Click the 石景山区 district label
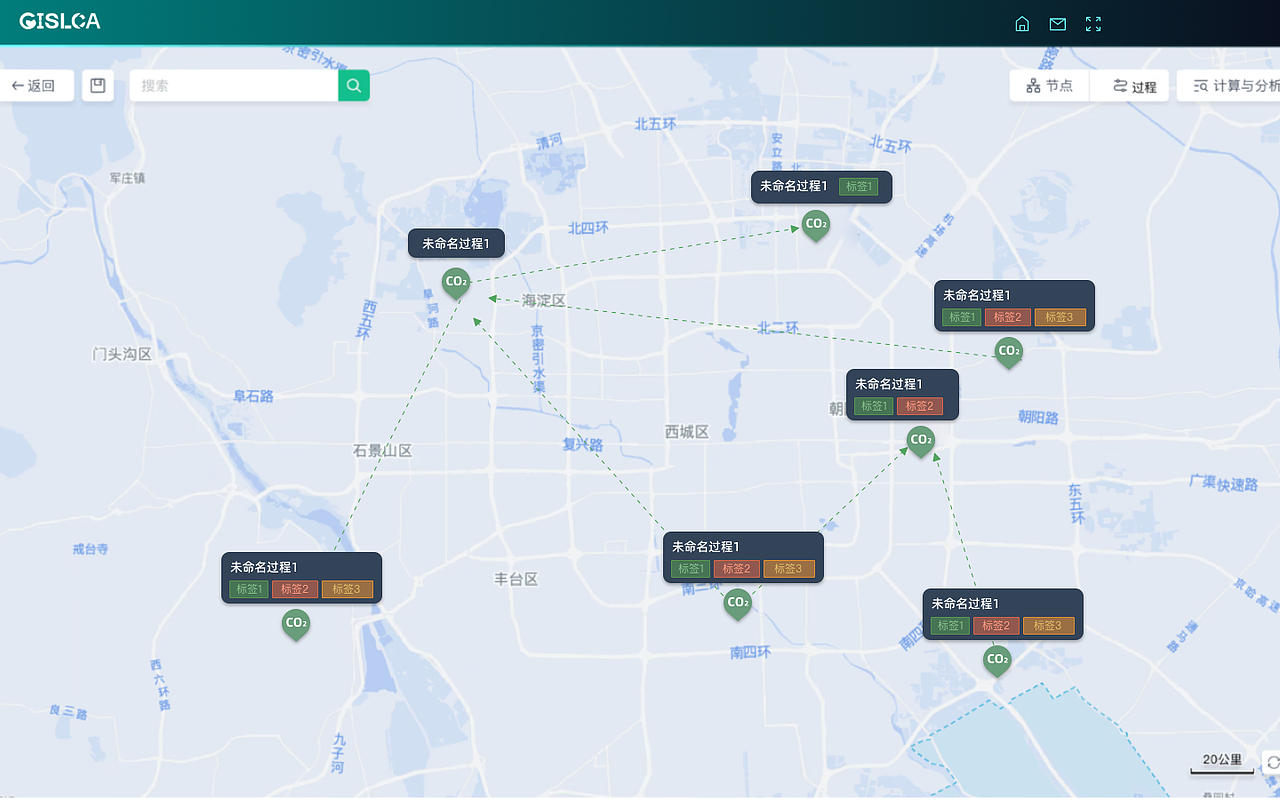 383,451
